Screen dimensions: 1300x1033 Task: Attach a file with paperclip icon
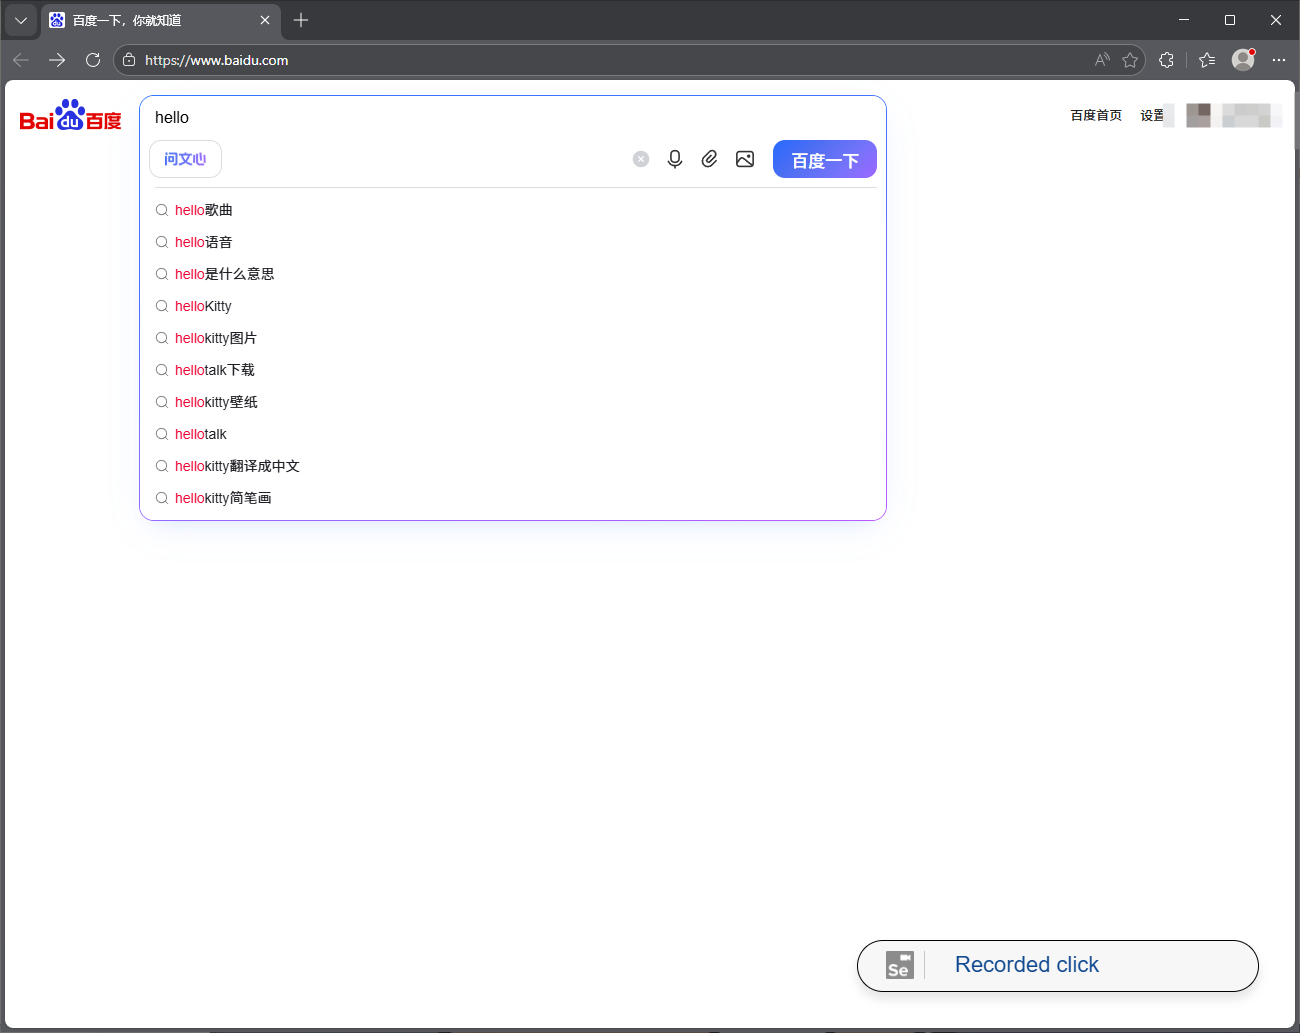coord(709,159)
